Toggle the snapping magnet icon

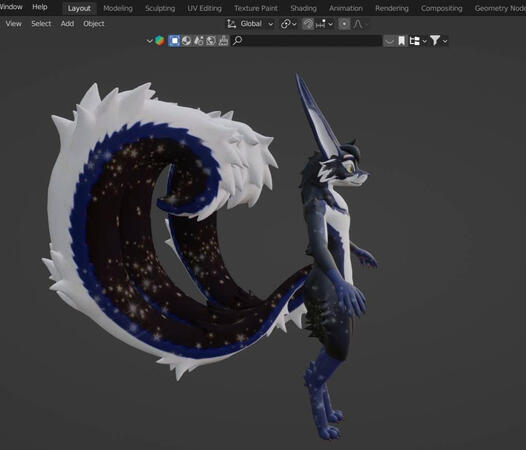(x=308, y=24)
